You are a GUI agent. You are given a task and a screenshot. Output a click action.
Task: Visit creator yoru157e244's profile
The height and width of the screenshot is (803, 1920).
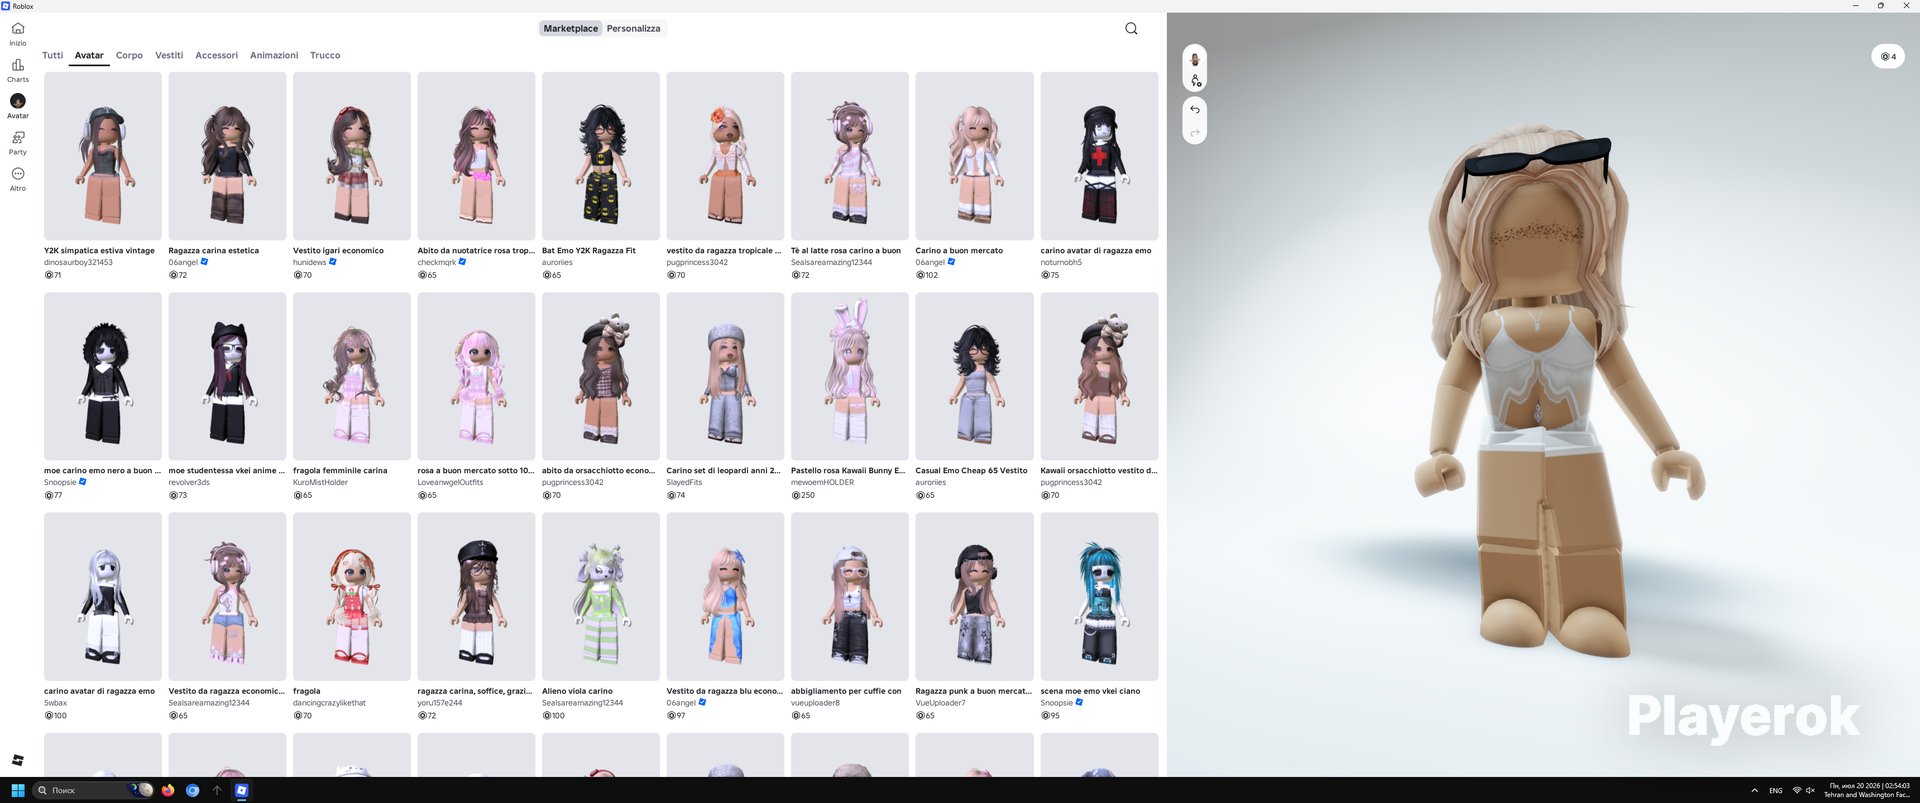click(440, 703)
